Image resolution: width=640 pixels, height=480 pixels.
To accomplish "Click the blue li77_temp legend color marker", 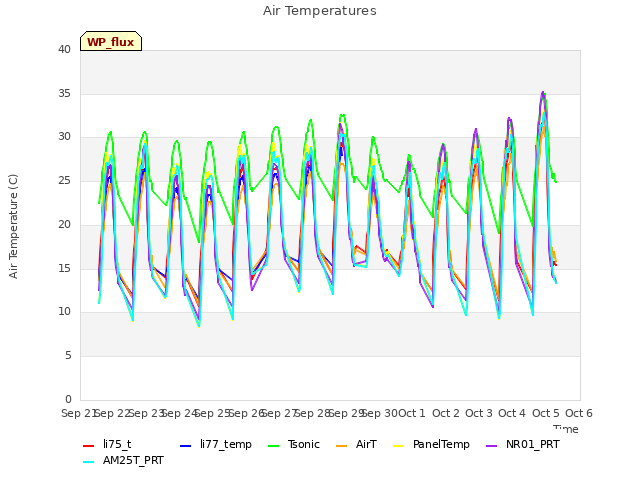I will click(x=186, y=445).
